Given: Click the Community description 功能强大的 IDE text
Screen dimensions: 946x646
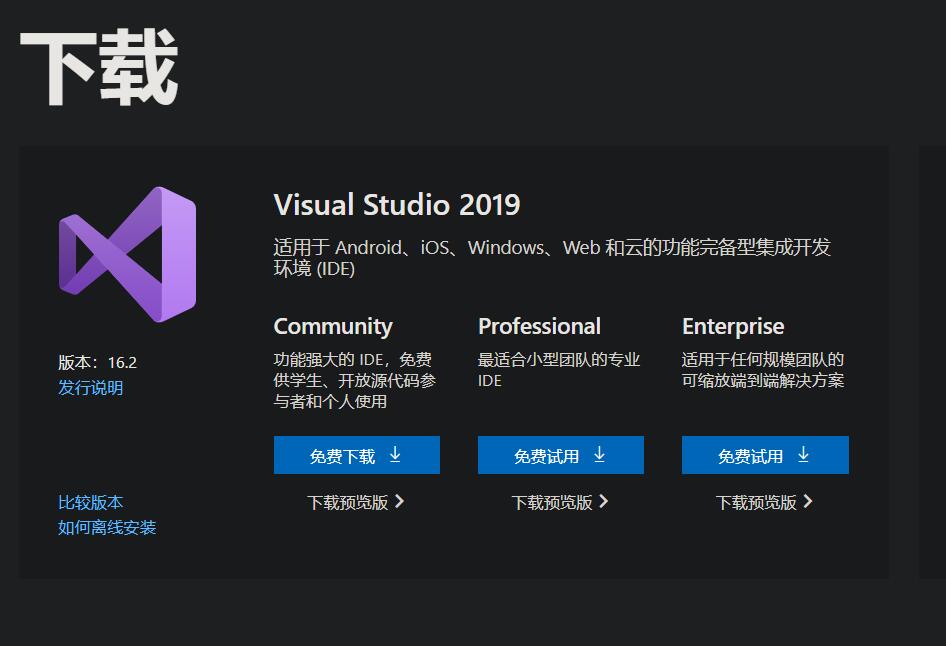Looking at the screenshot, I should tap(355, 380).
